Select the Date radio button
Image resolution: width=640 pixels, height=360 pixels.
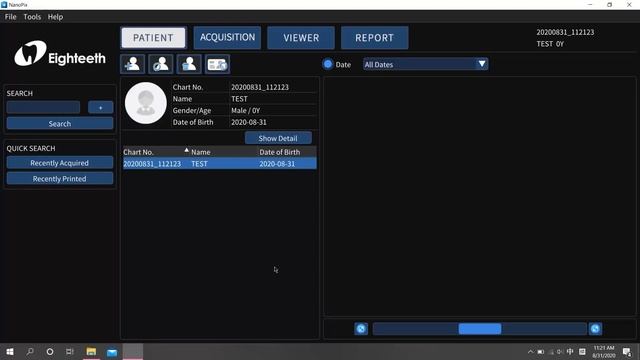pos(328,64)
